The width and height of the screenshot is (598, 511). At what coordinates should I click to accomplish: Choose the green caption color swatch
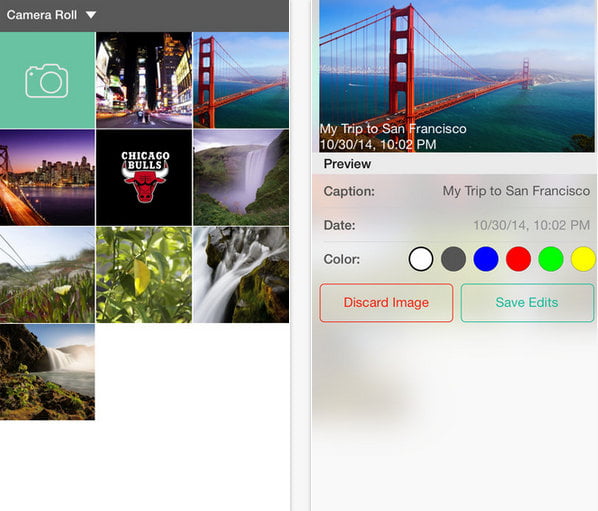[x=551, y=259]
